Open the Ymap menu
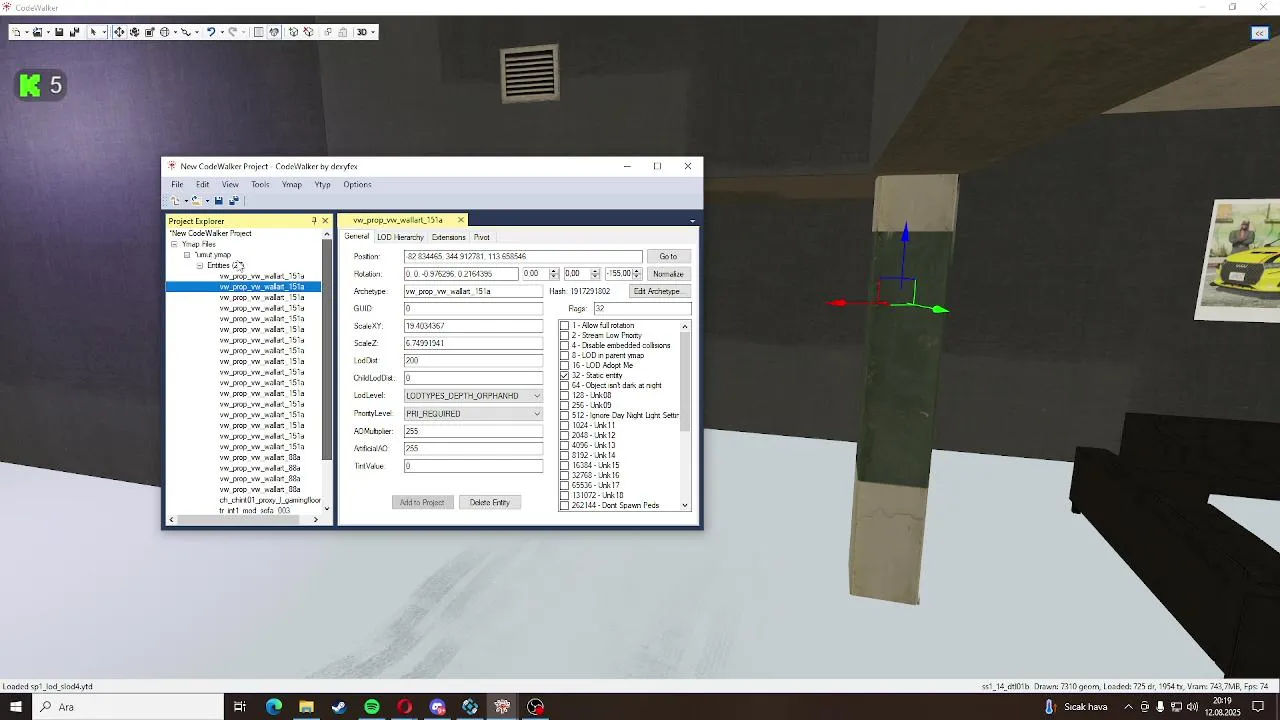 (x=292, y=185)
